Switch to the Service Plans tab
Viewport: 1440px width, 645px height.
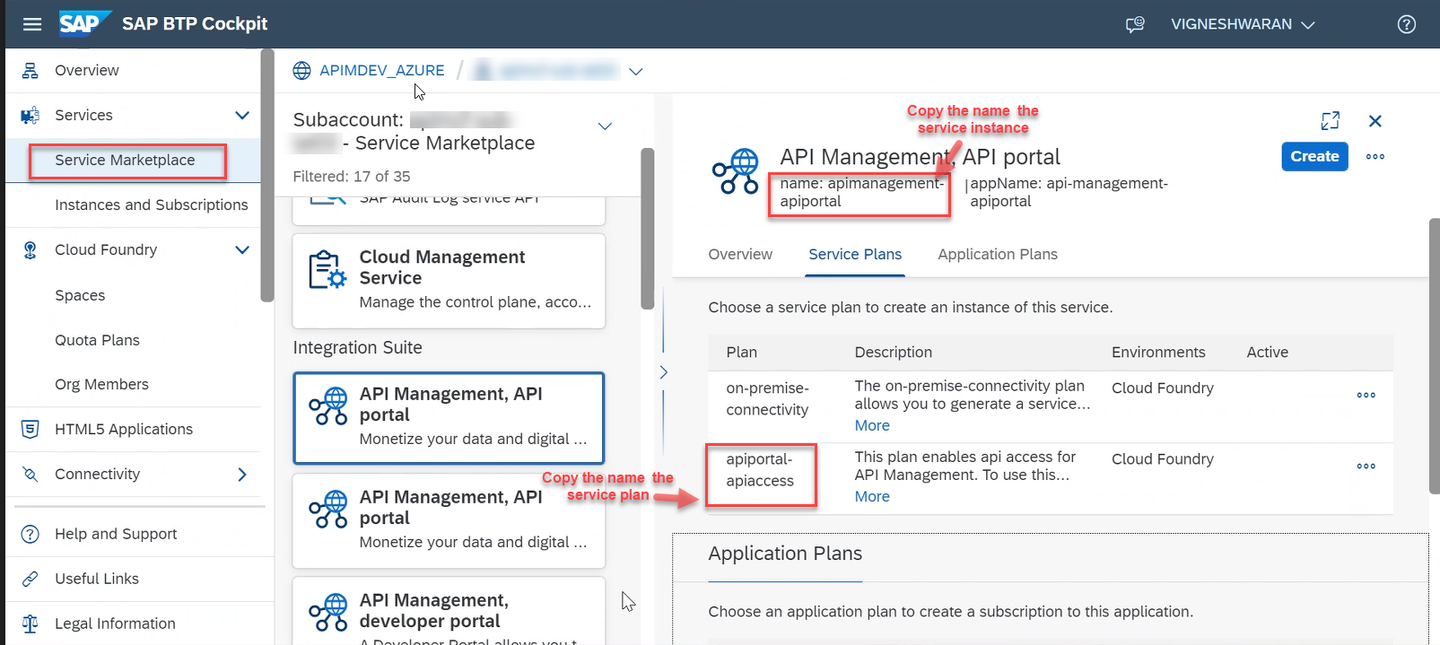click(855, 254)
